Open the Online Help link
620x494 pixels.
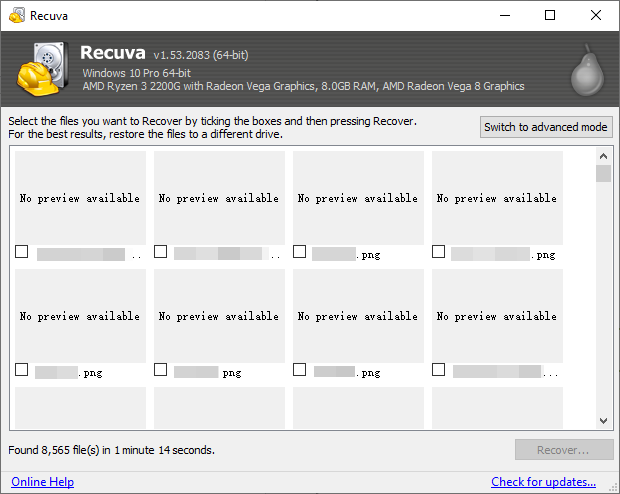[43, 482]
